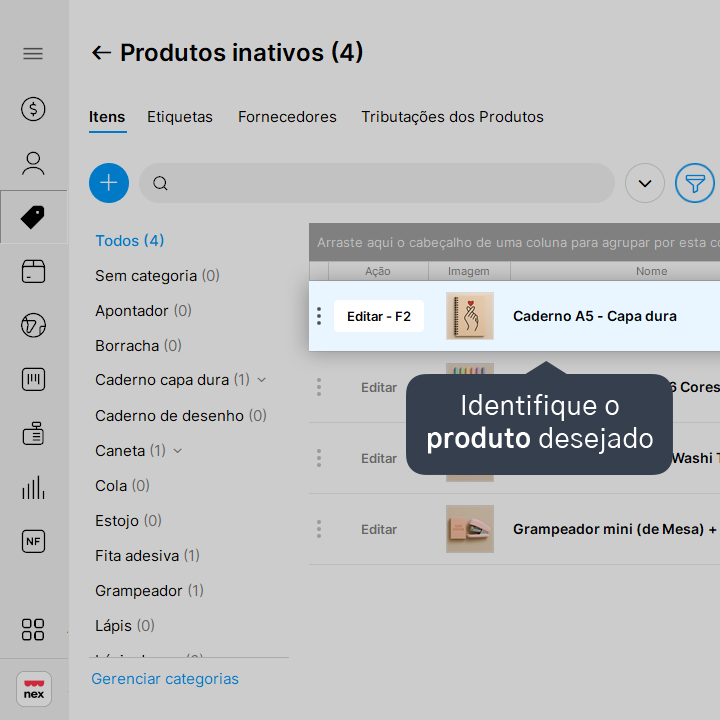Open the reports bar-chart sidebar icon
The height and width of the screenshot is (720, 720).
33,488
